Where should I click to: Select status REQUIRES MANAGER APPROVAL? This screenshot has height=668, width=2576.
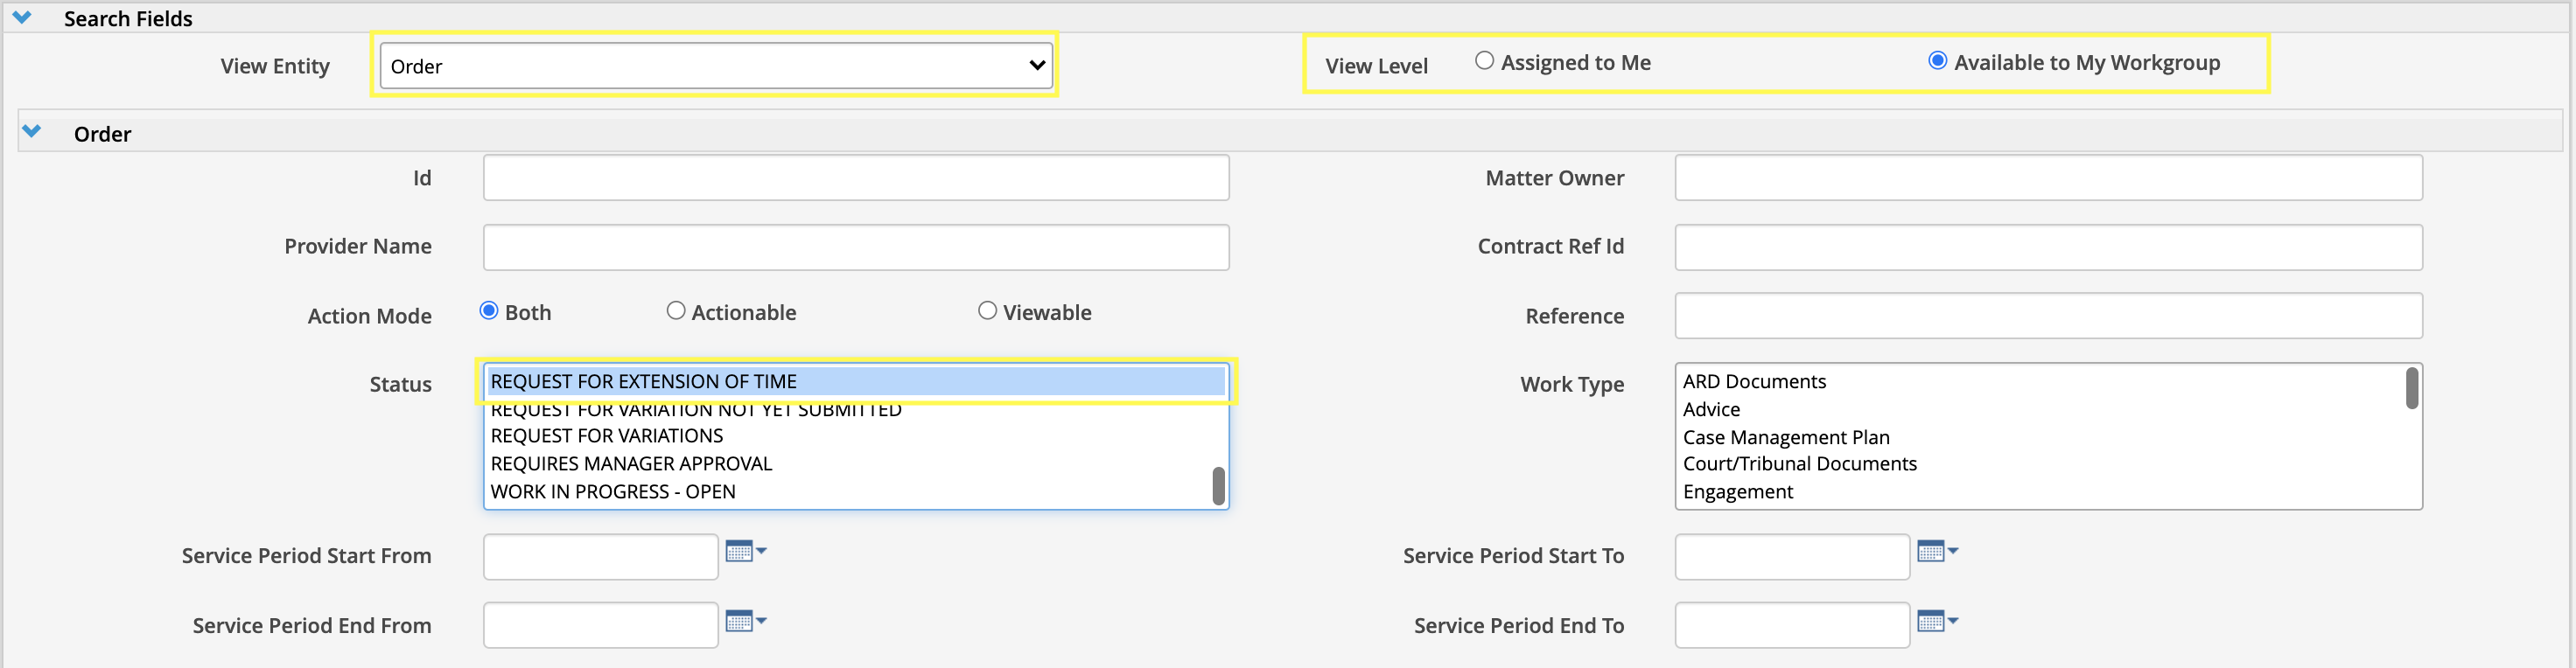pos(848,464)
